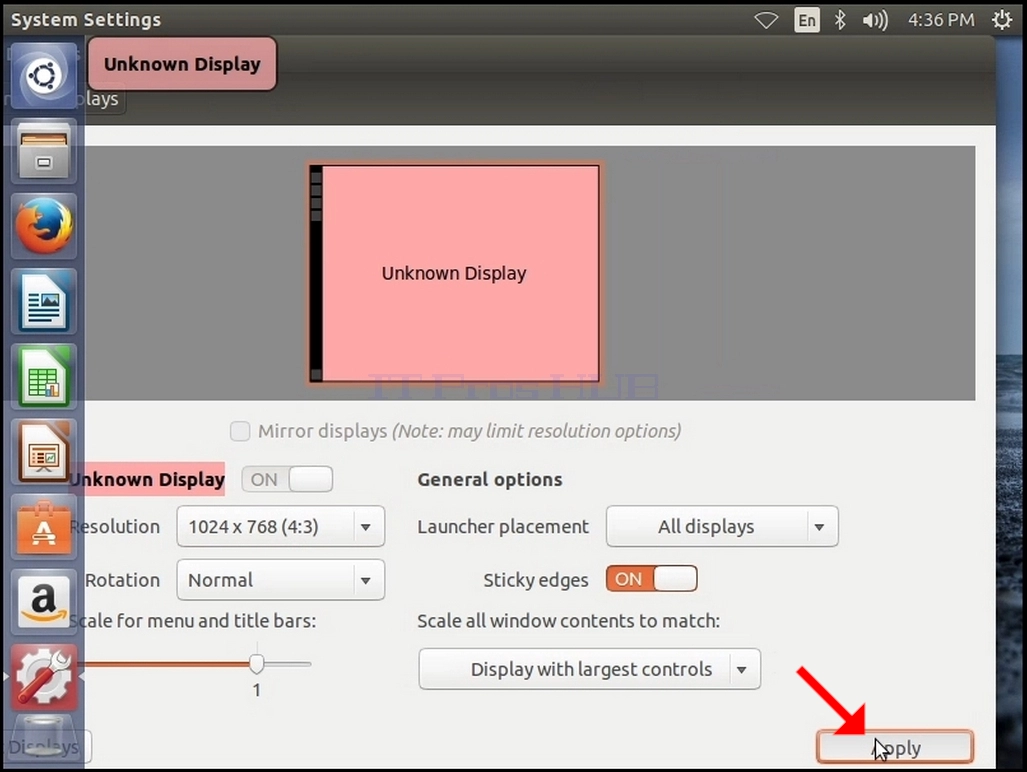Enable the Mirror displays checkbox

(x=240, y=432)
